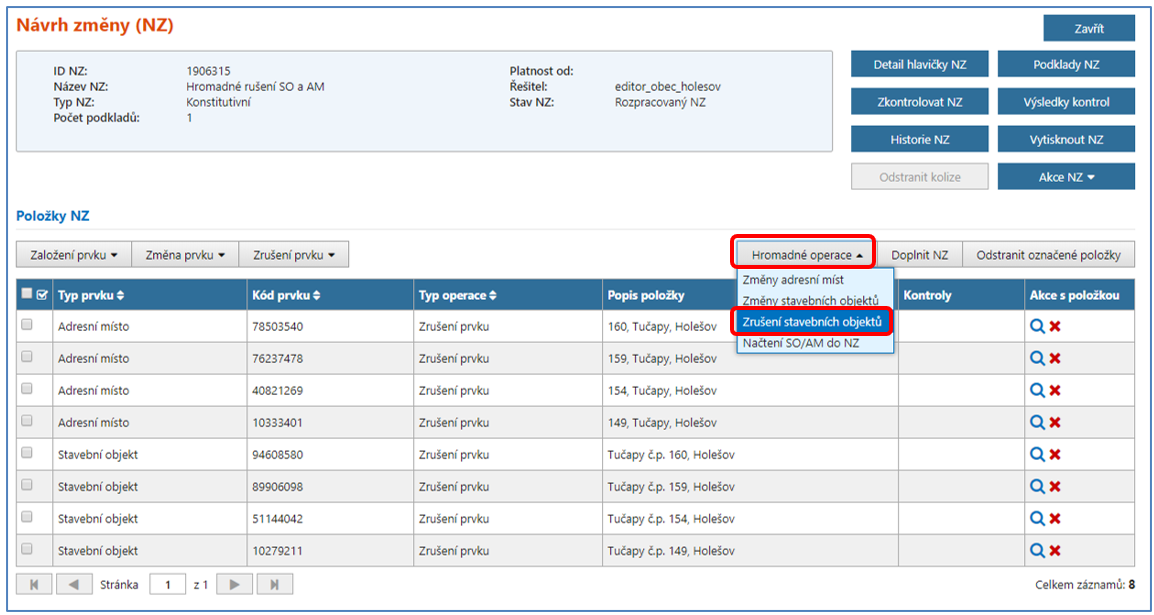Click the page number input field
1154x615 pixels.
point(167,584)
